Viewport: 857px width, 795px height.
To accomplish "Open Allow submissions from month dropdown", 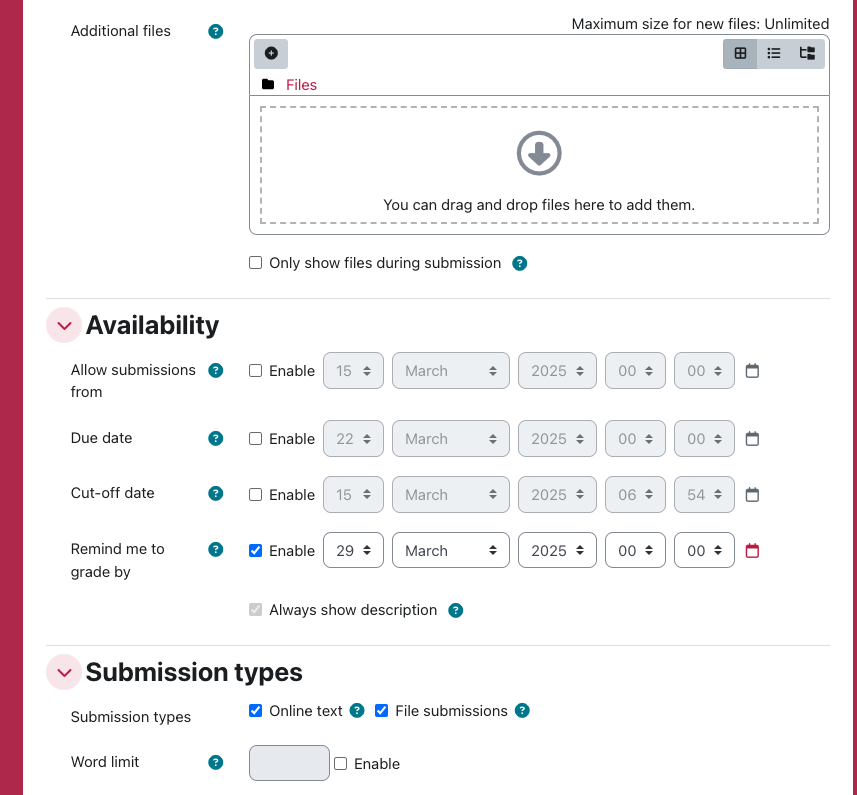I will point(450,370).
